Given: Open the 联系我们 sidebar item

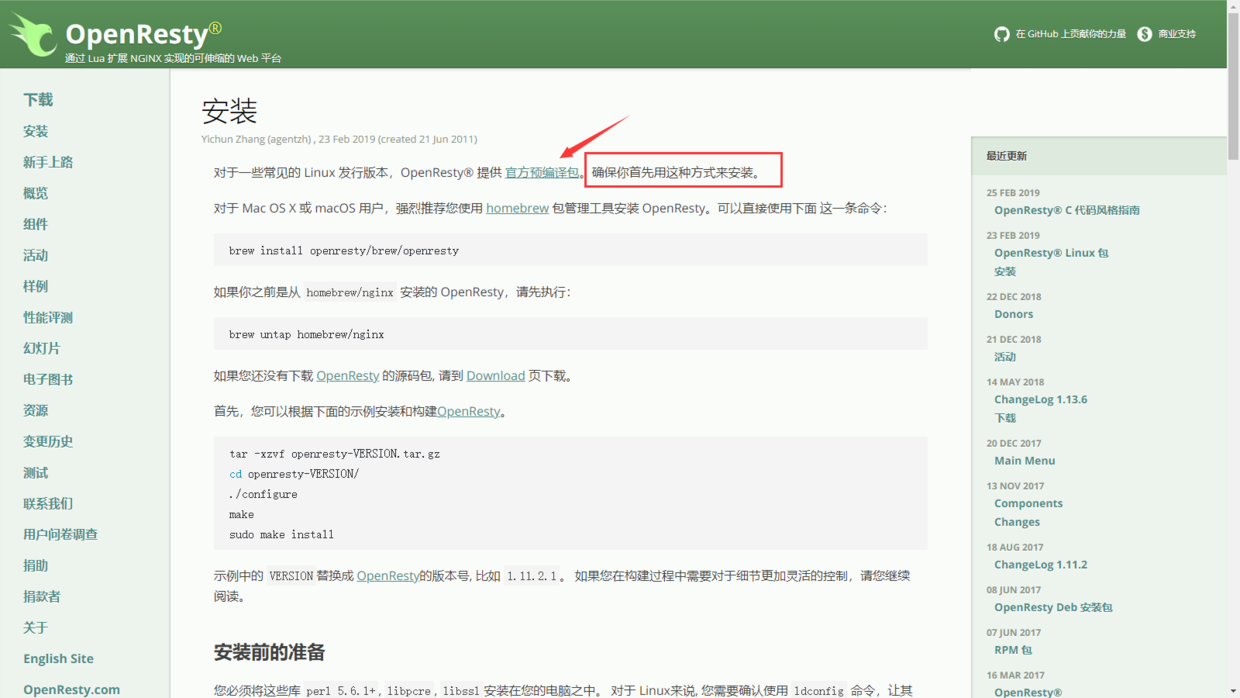Looking at the screenshot, I should [x=48, y=503].
